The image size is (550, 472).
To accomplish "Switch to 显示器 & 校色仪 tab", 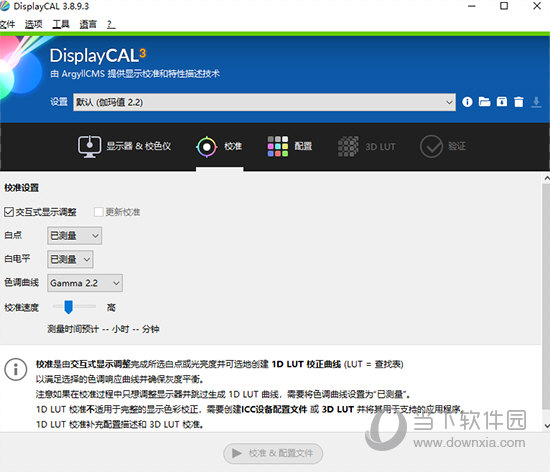I will coord(124,146).
